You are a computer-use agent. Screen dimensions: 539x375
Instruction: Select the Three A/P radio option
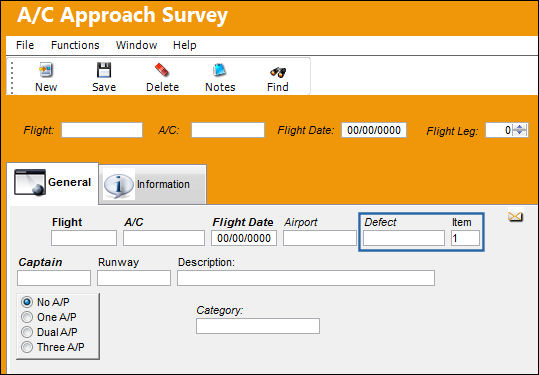[27, 347]
